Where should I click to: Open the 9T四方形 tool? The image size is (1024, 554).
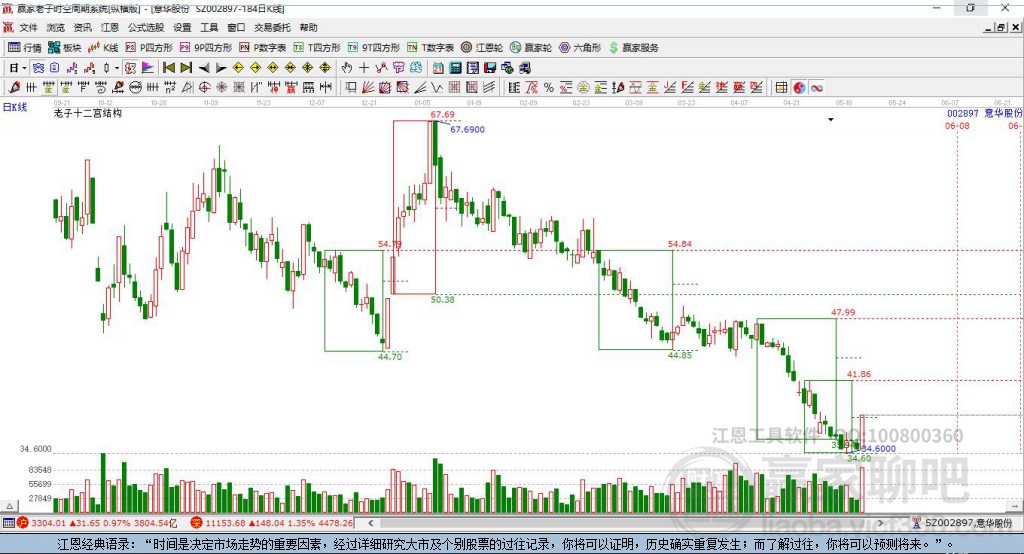click(374, 47)
